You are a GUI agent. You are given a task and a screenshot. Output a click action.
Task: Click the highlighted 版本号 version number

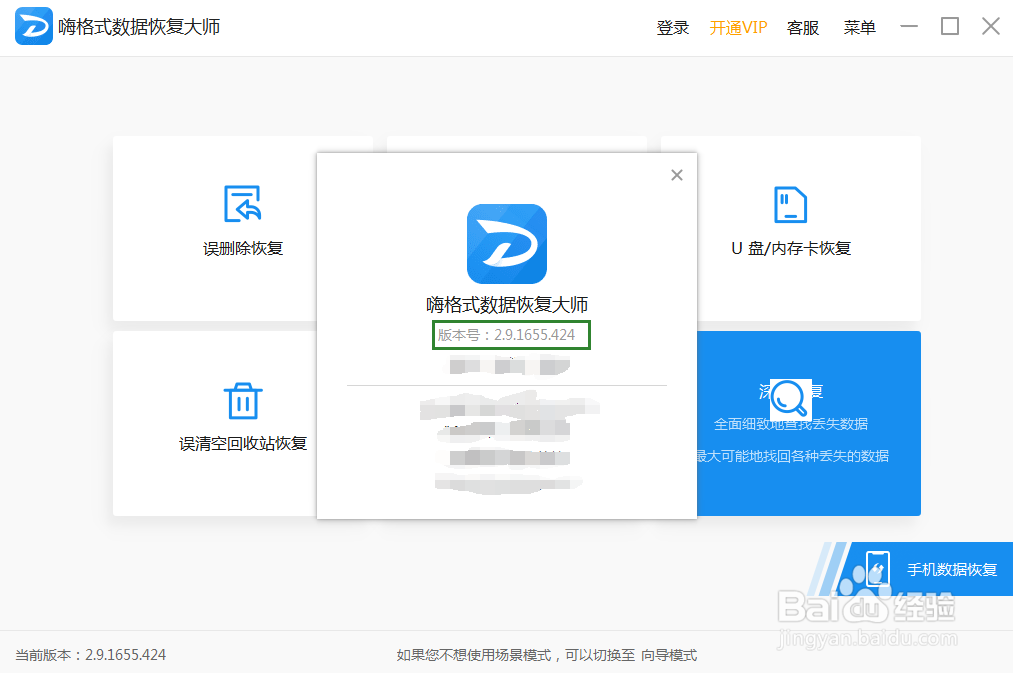(509, 335)
